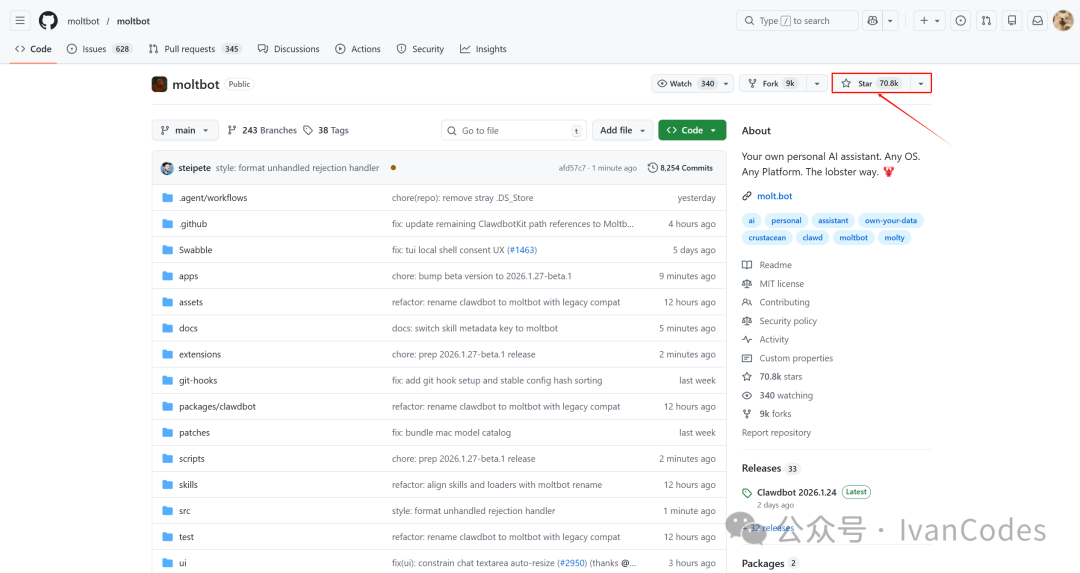View the 340 watching link

click(786, 395)
